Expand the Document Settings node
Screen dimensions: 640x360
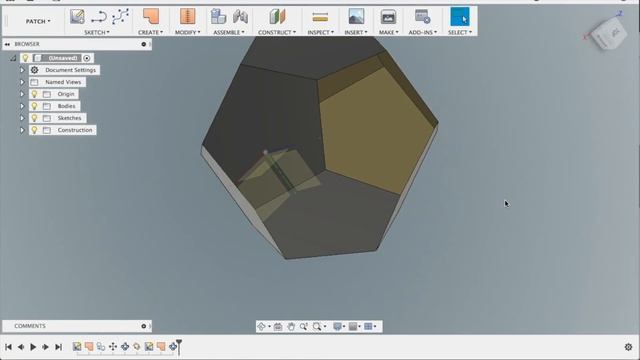(22, 70)
